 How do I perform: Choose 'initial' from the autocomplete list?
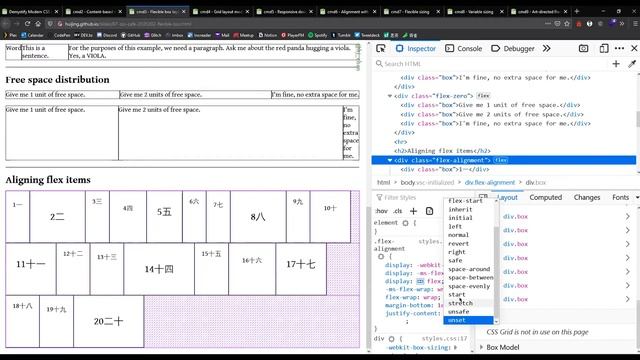click(469, 218)
